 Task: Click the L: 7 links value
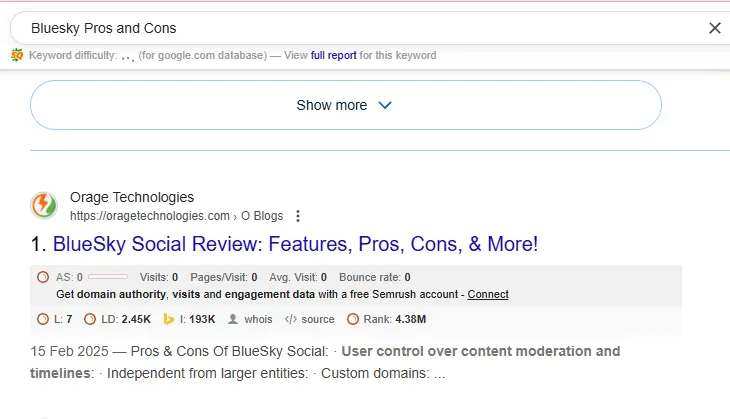click(63, 319)
